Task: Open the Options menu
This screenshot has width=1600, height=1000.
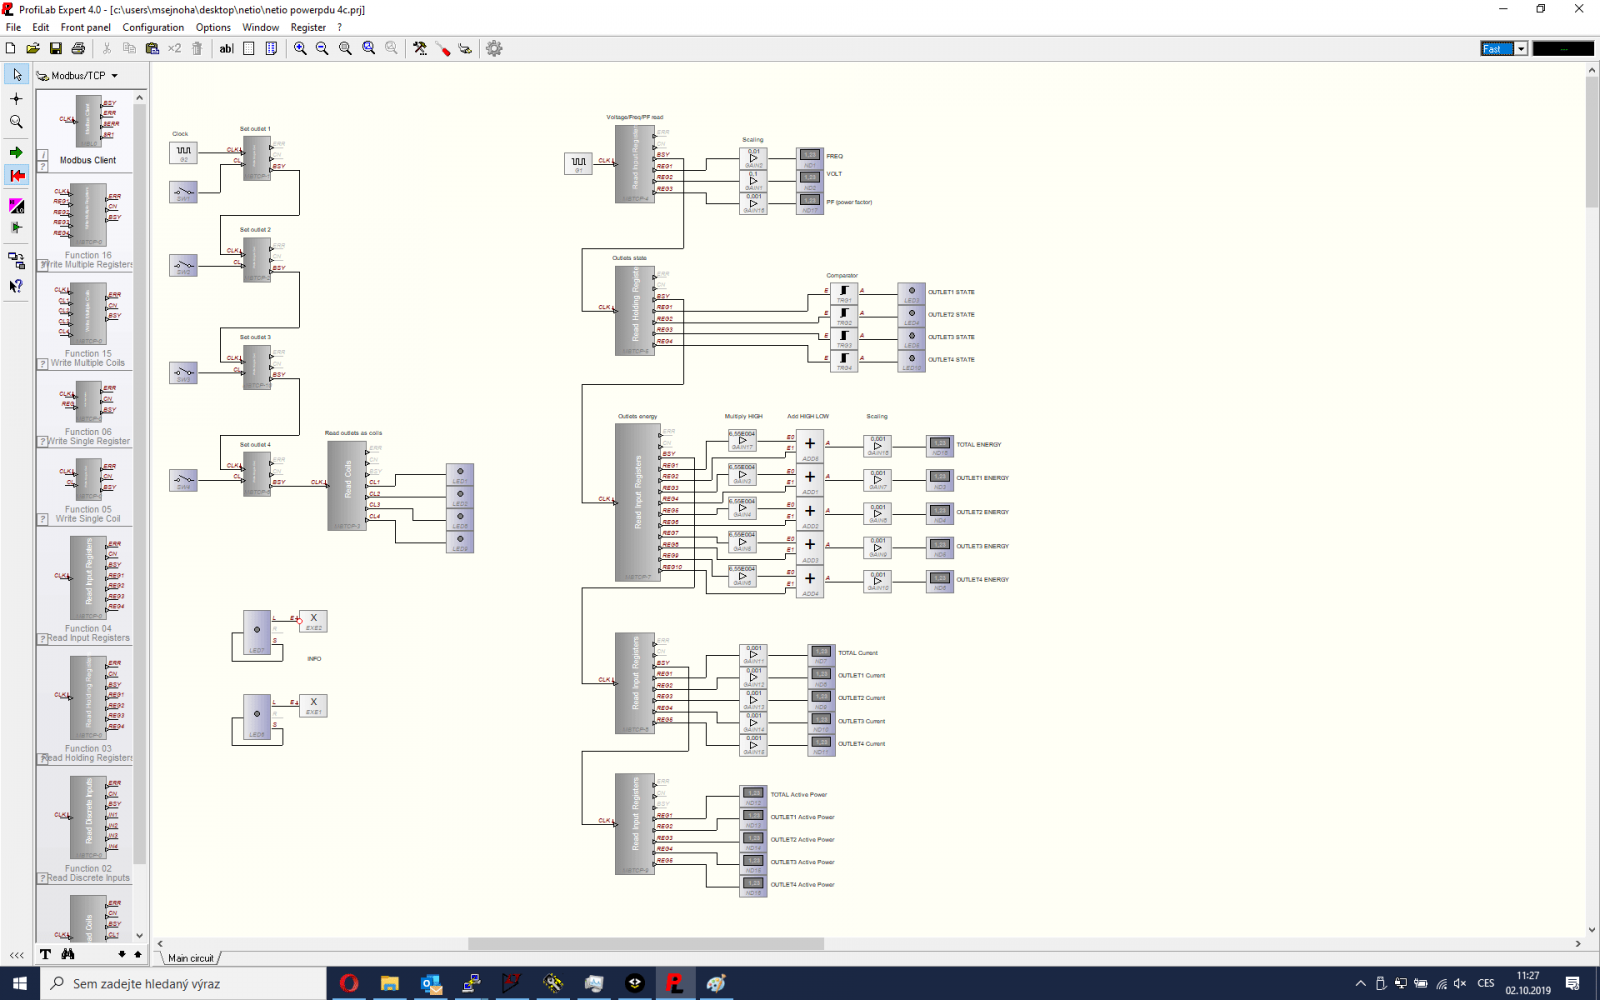Action: pyautogui.click(x=213, y=27)
